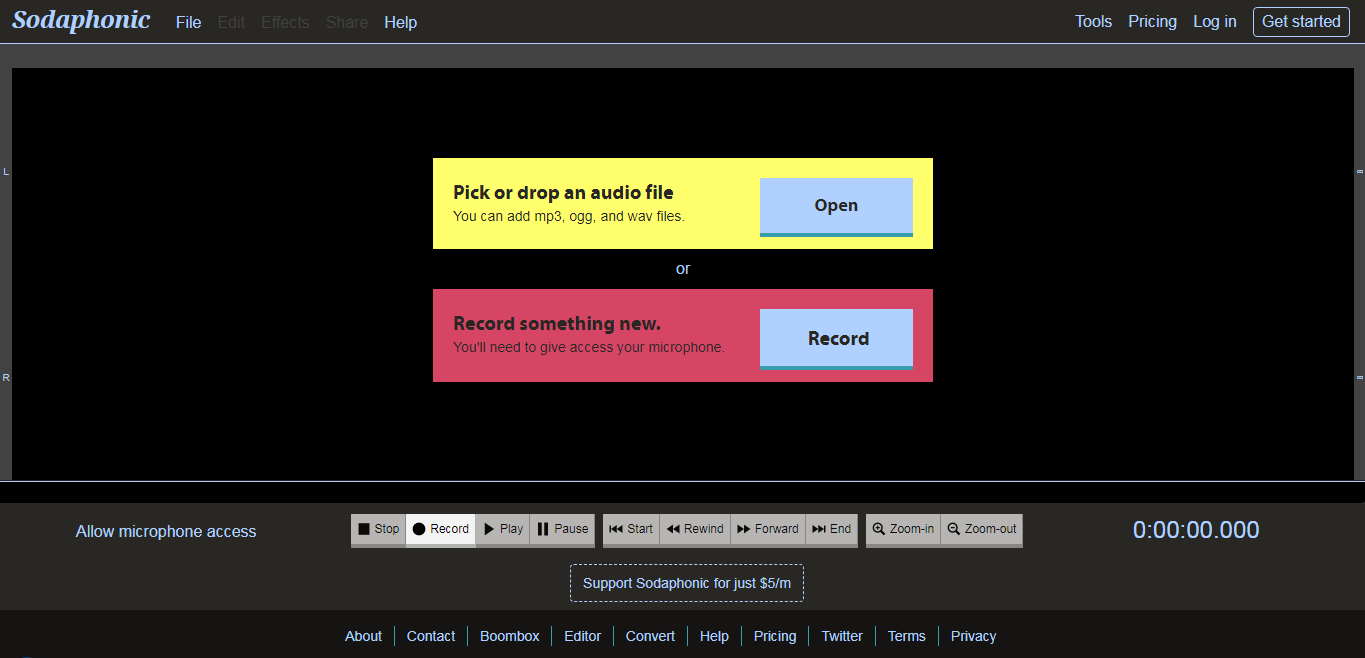Viewport: 1365px width, 658px height.
Task: Open the Pricing footer link
Action: pos(775,636)
